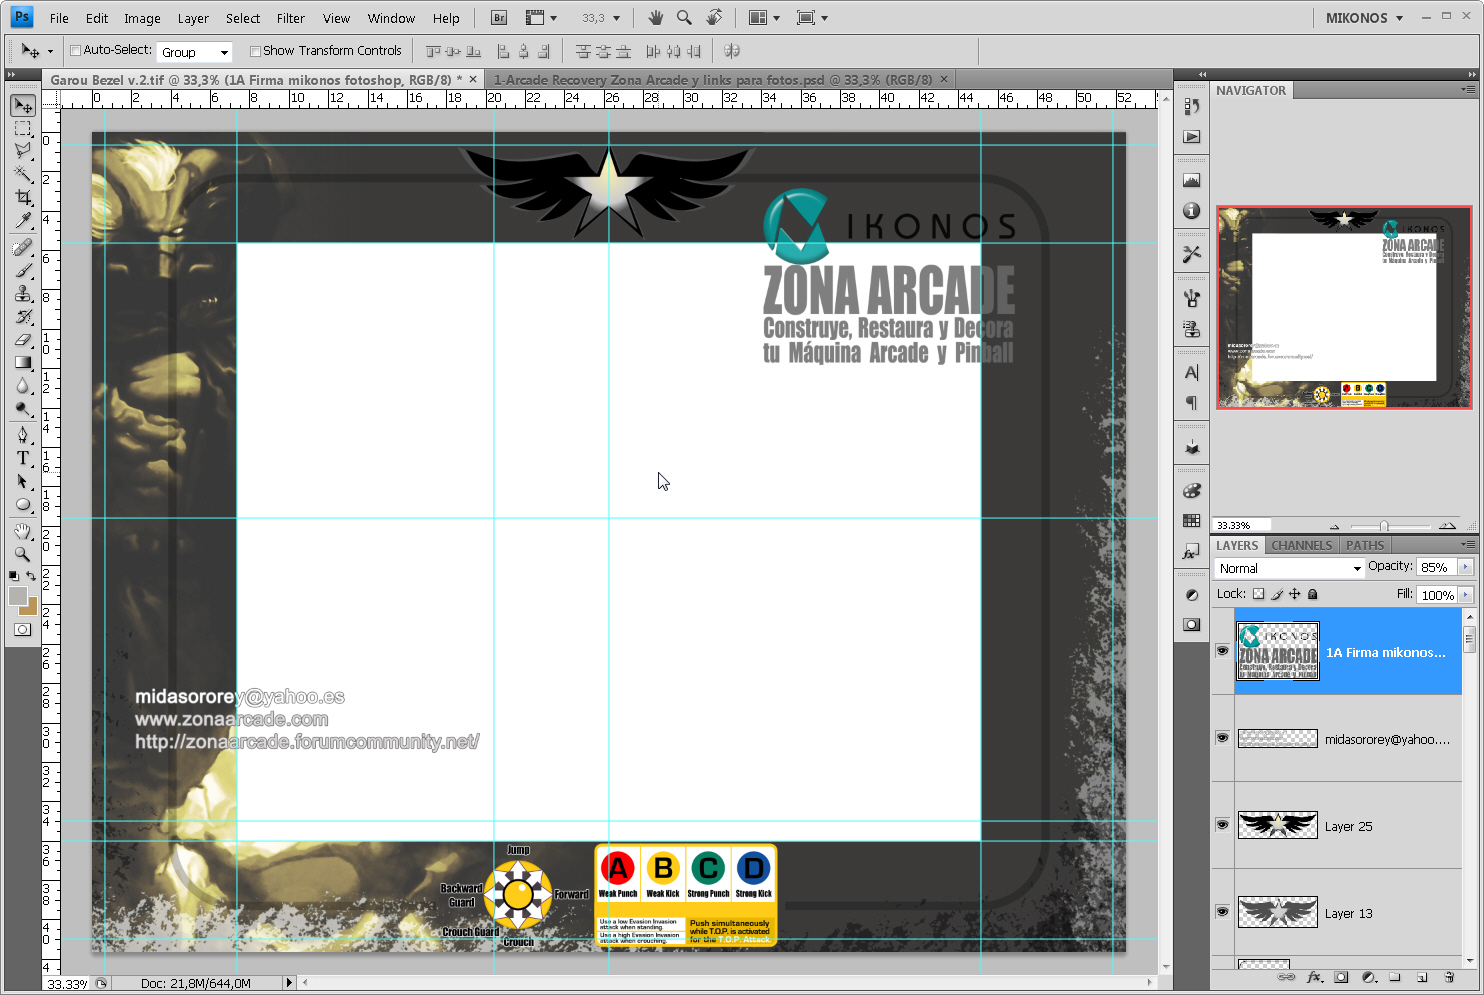Open the Filter menu

[291, 18]
